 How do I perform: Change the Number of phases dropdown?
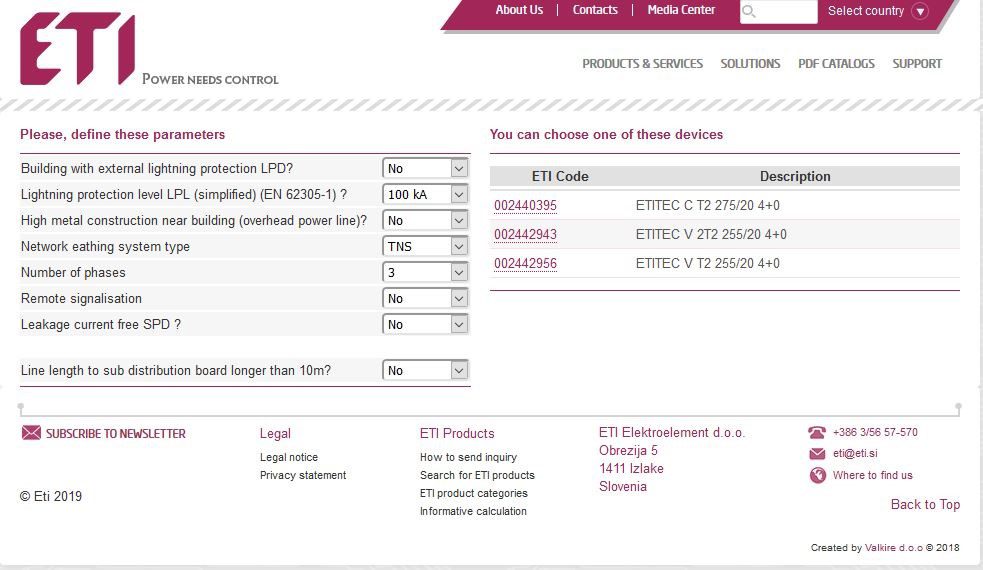click(x=425, y=273)
